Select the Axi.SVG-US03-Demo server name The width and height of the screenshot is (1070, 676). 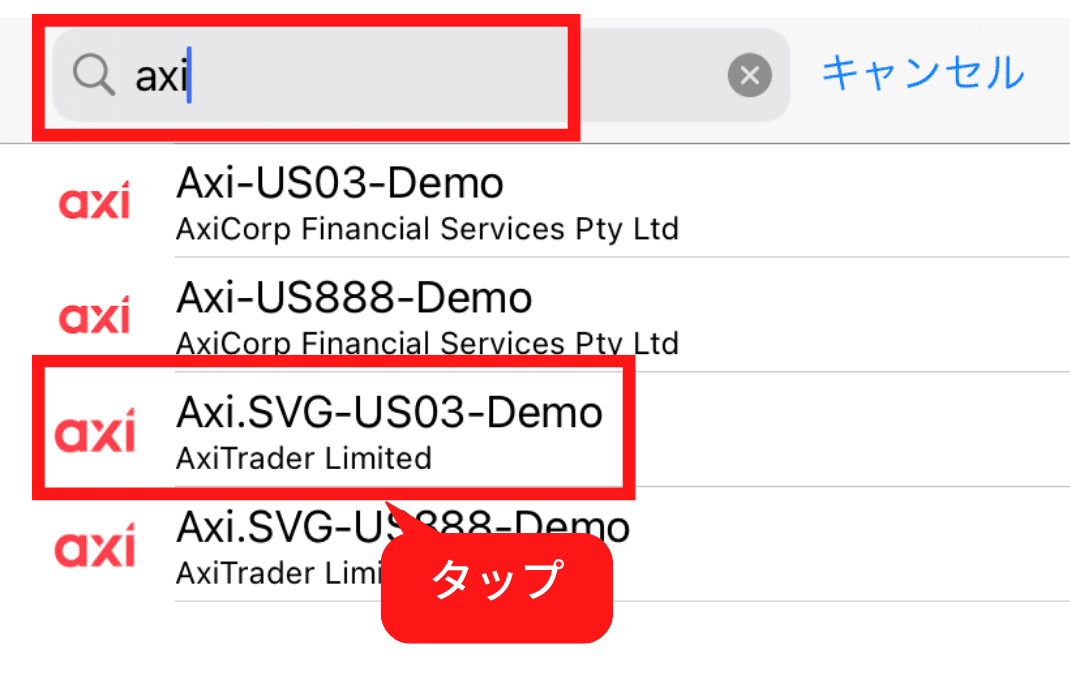(390, 412)
